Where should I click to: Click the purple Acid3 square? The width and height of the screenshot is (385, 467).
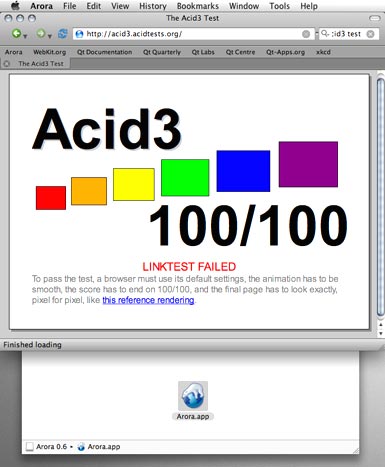pyautogui.click(x=308, y=164)
